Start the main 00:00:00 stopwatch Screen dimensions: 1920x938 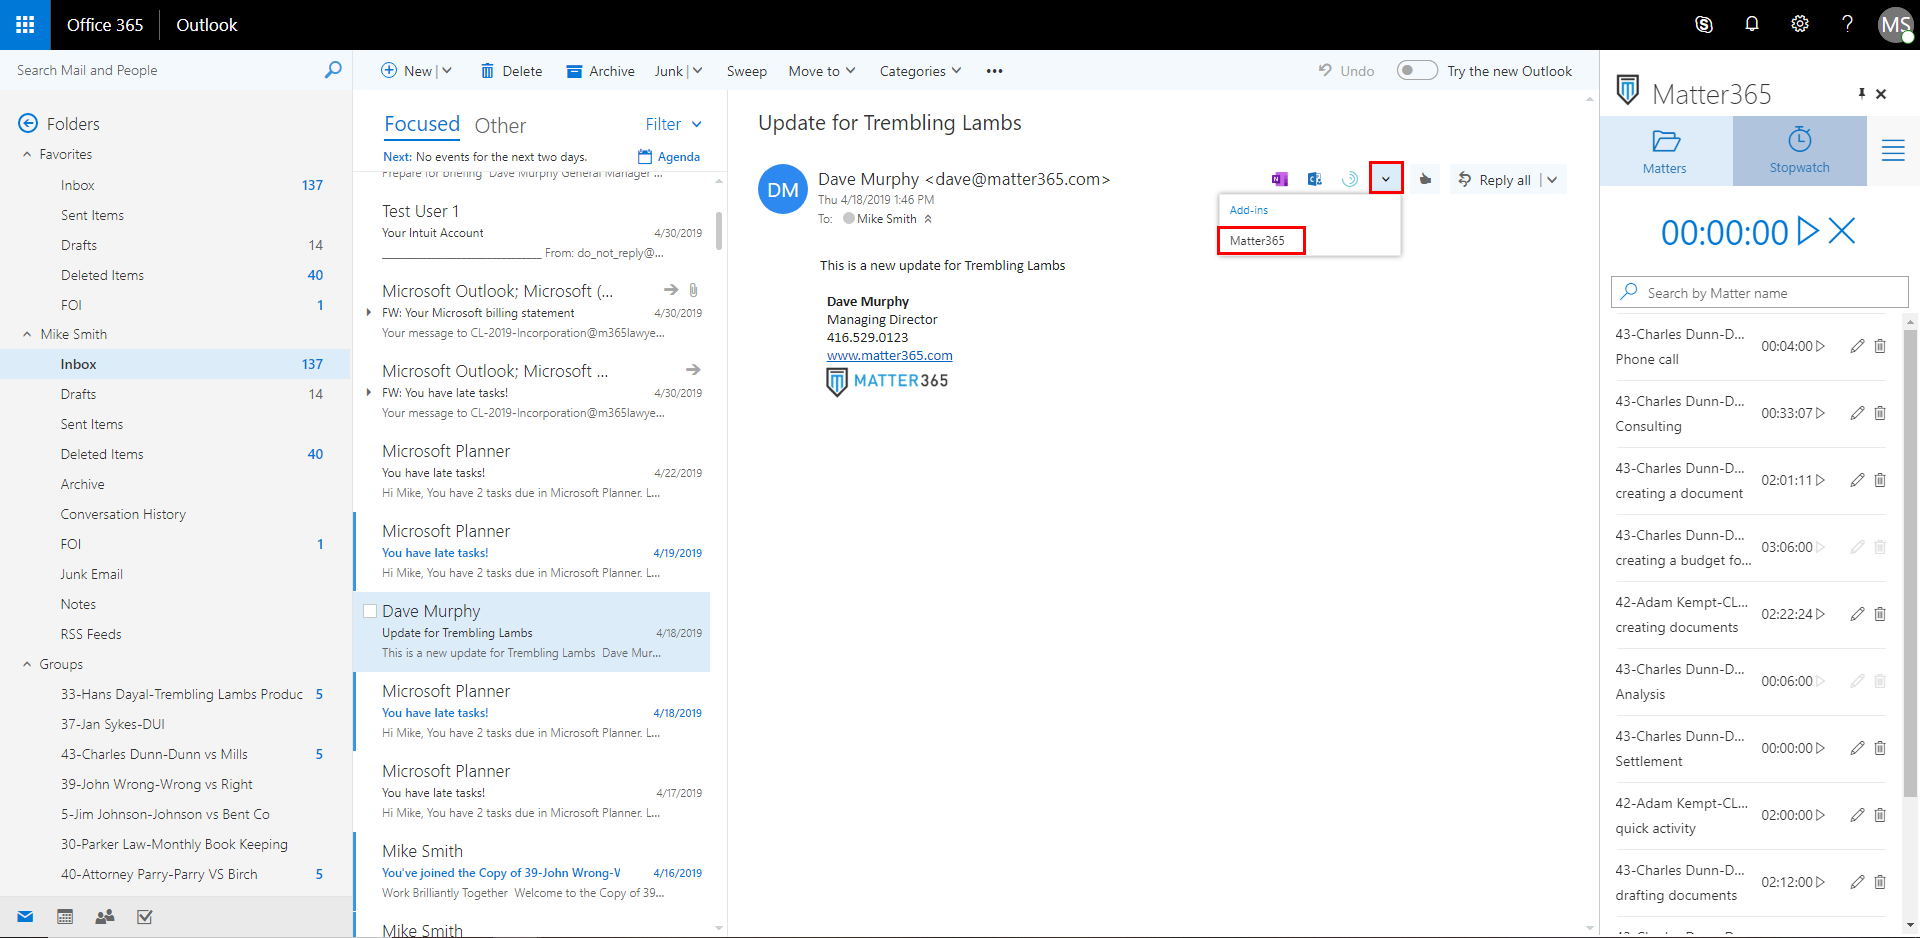coord(1808,231)
